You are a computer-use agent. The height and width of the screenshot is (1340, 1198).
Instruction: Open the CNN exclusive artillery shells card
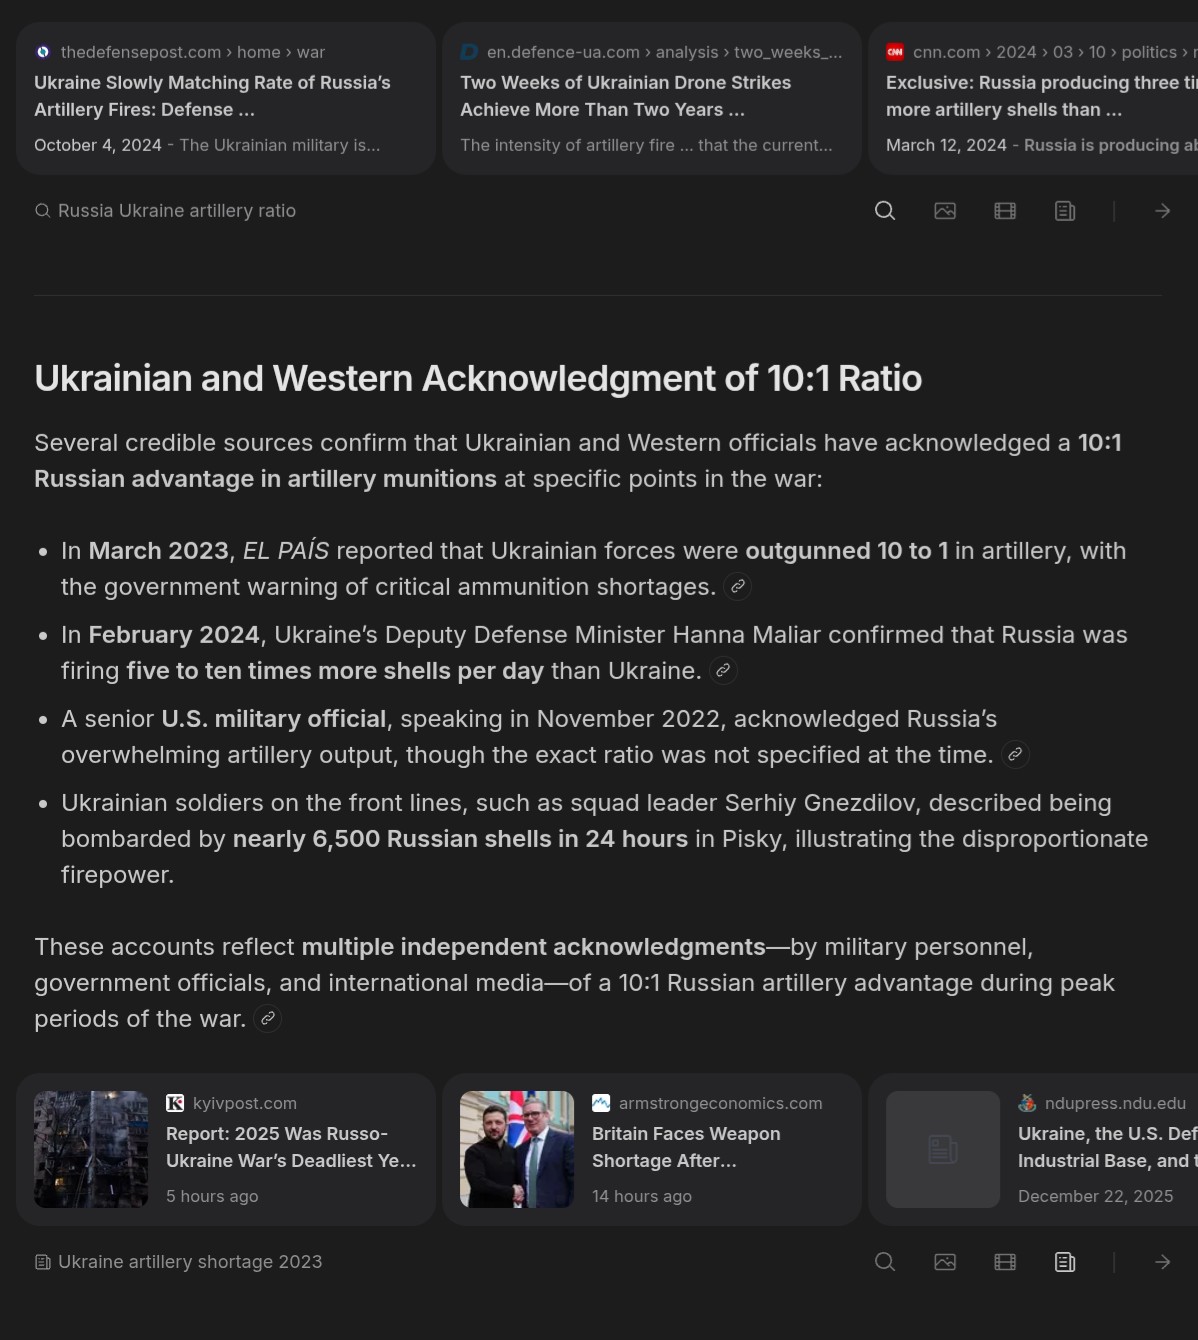click(1033, 98)
